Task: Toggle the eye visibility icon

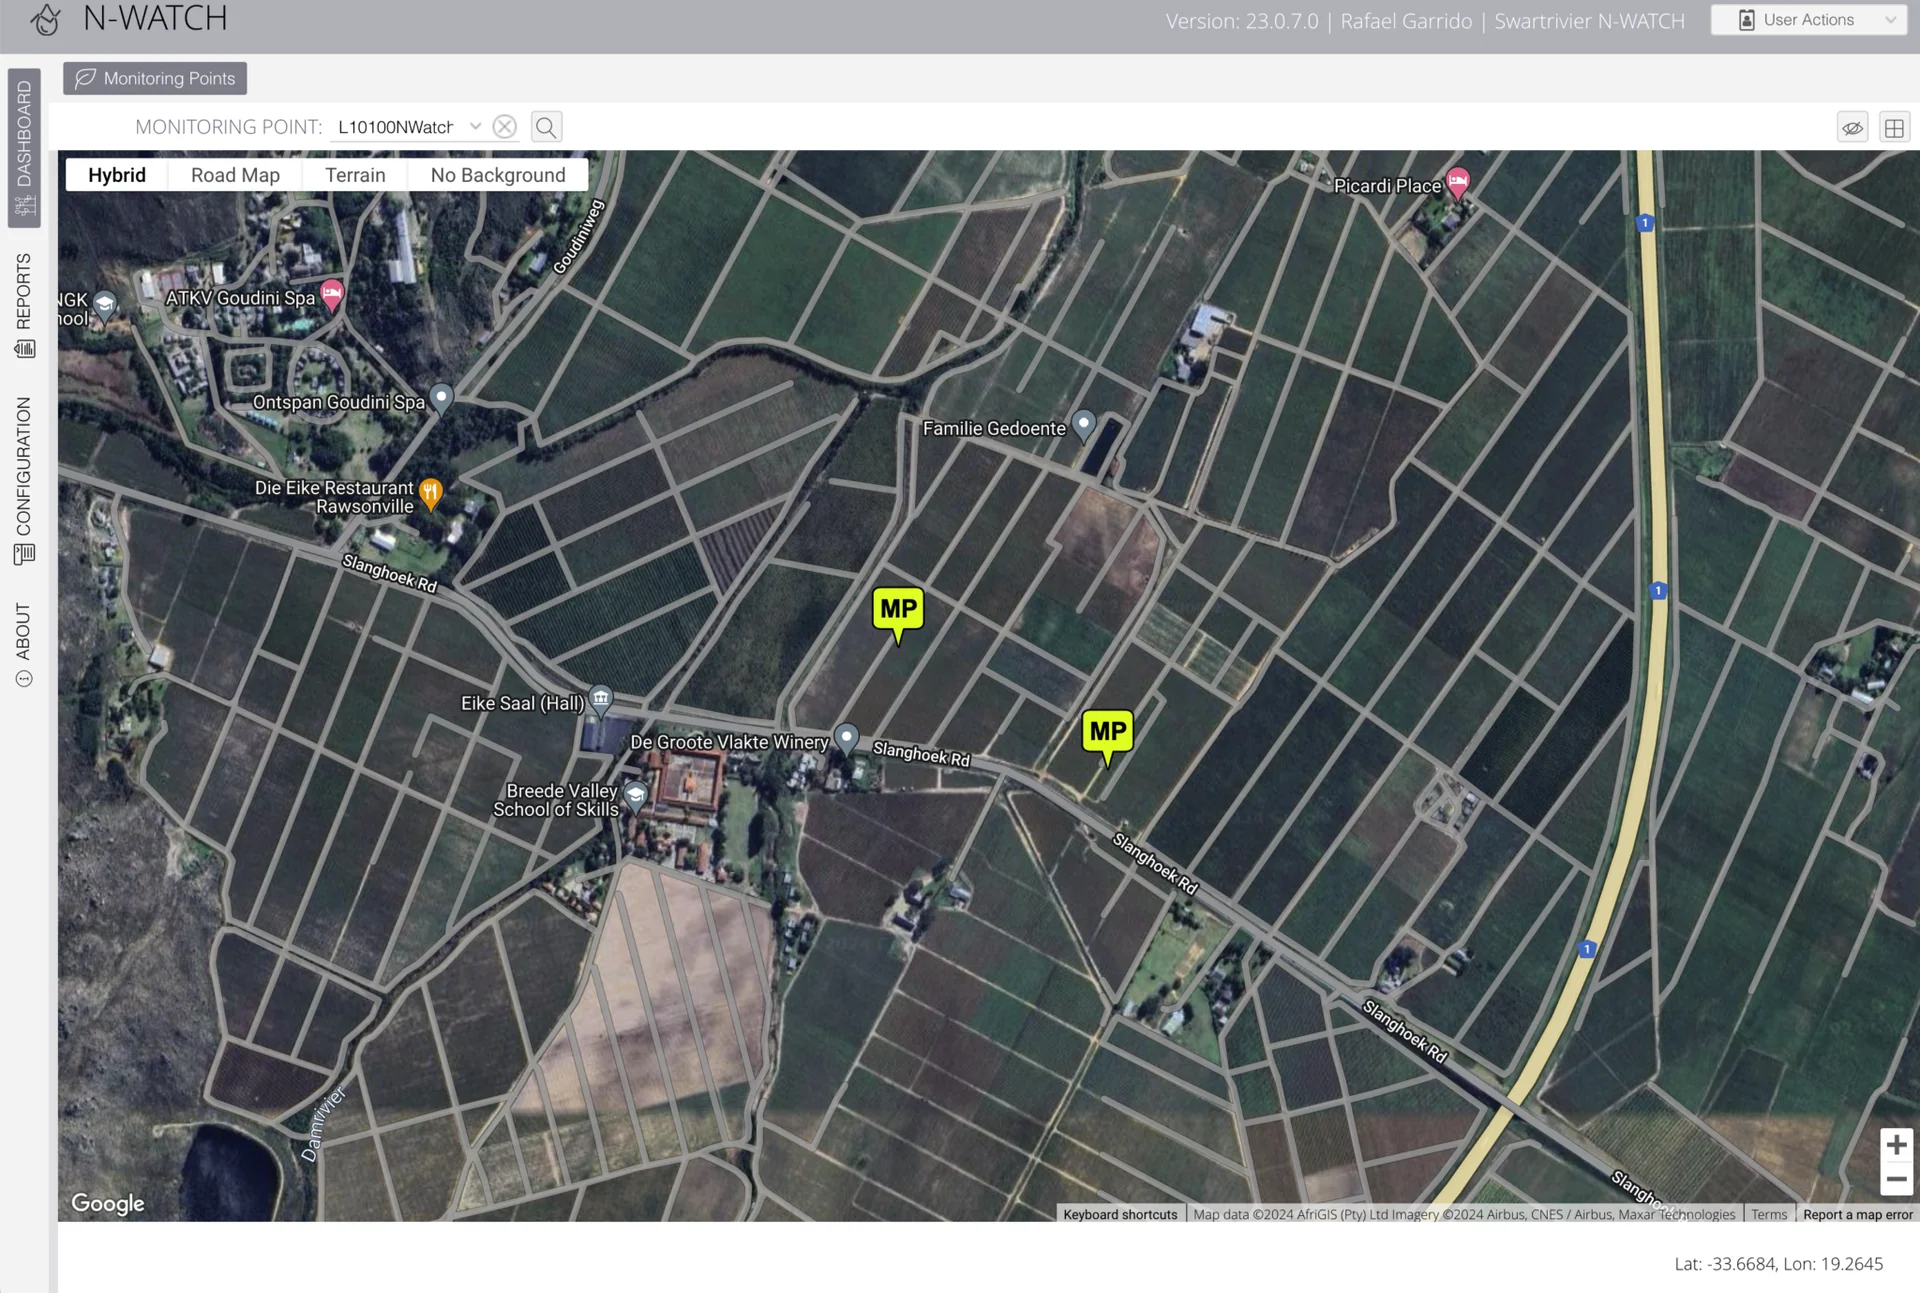Action: pos(1853,128)
